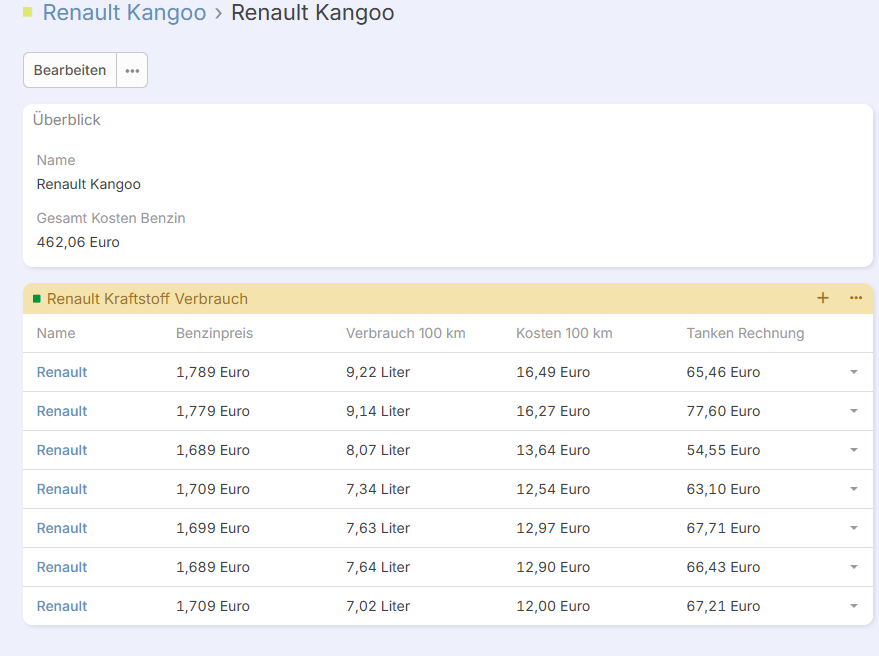Click the Renault Kraftstoff Verbrauch panel title

[x=147, y=299]
